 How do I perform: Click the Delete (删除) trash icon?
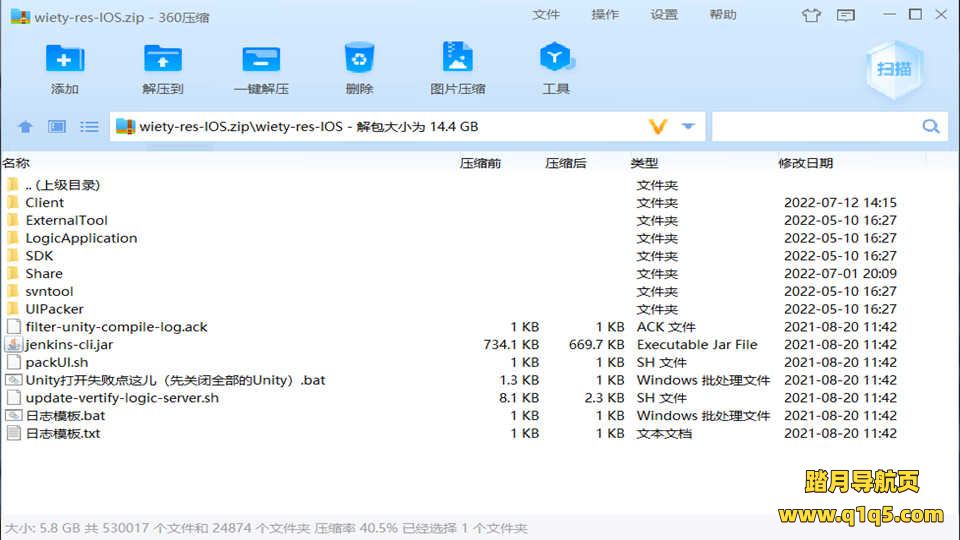click(358, 58)
